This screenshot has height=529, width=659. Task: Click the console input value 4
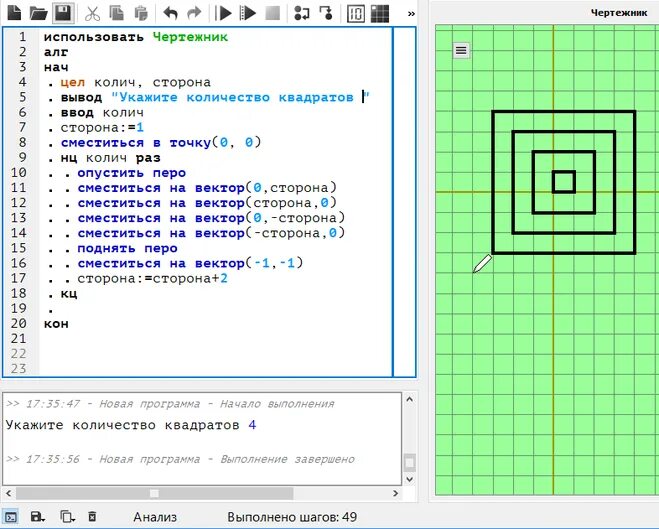click(252, 425)
